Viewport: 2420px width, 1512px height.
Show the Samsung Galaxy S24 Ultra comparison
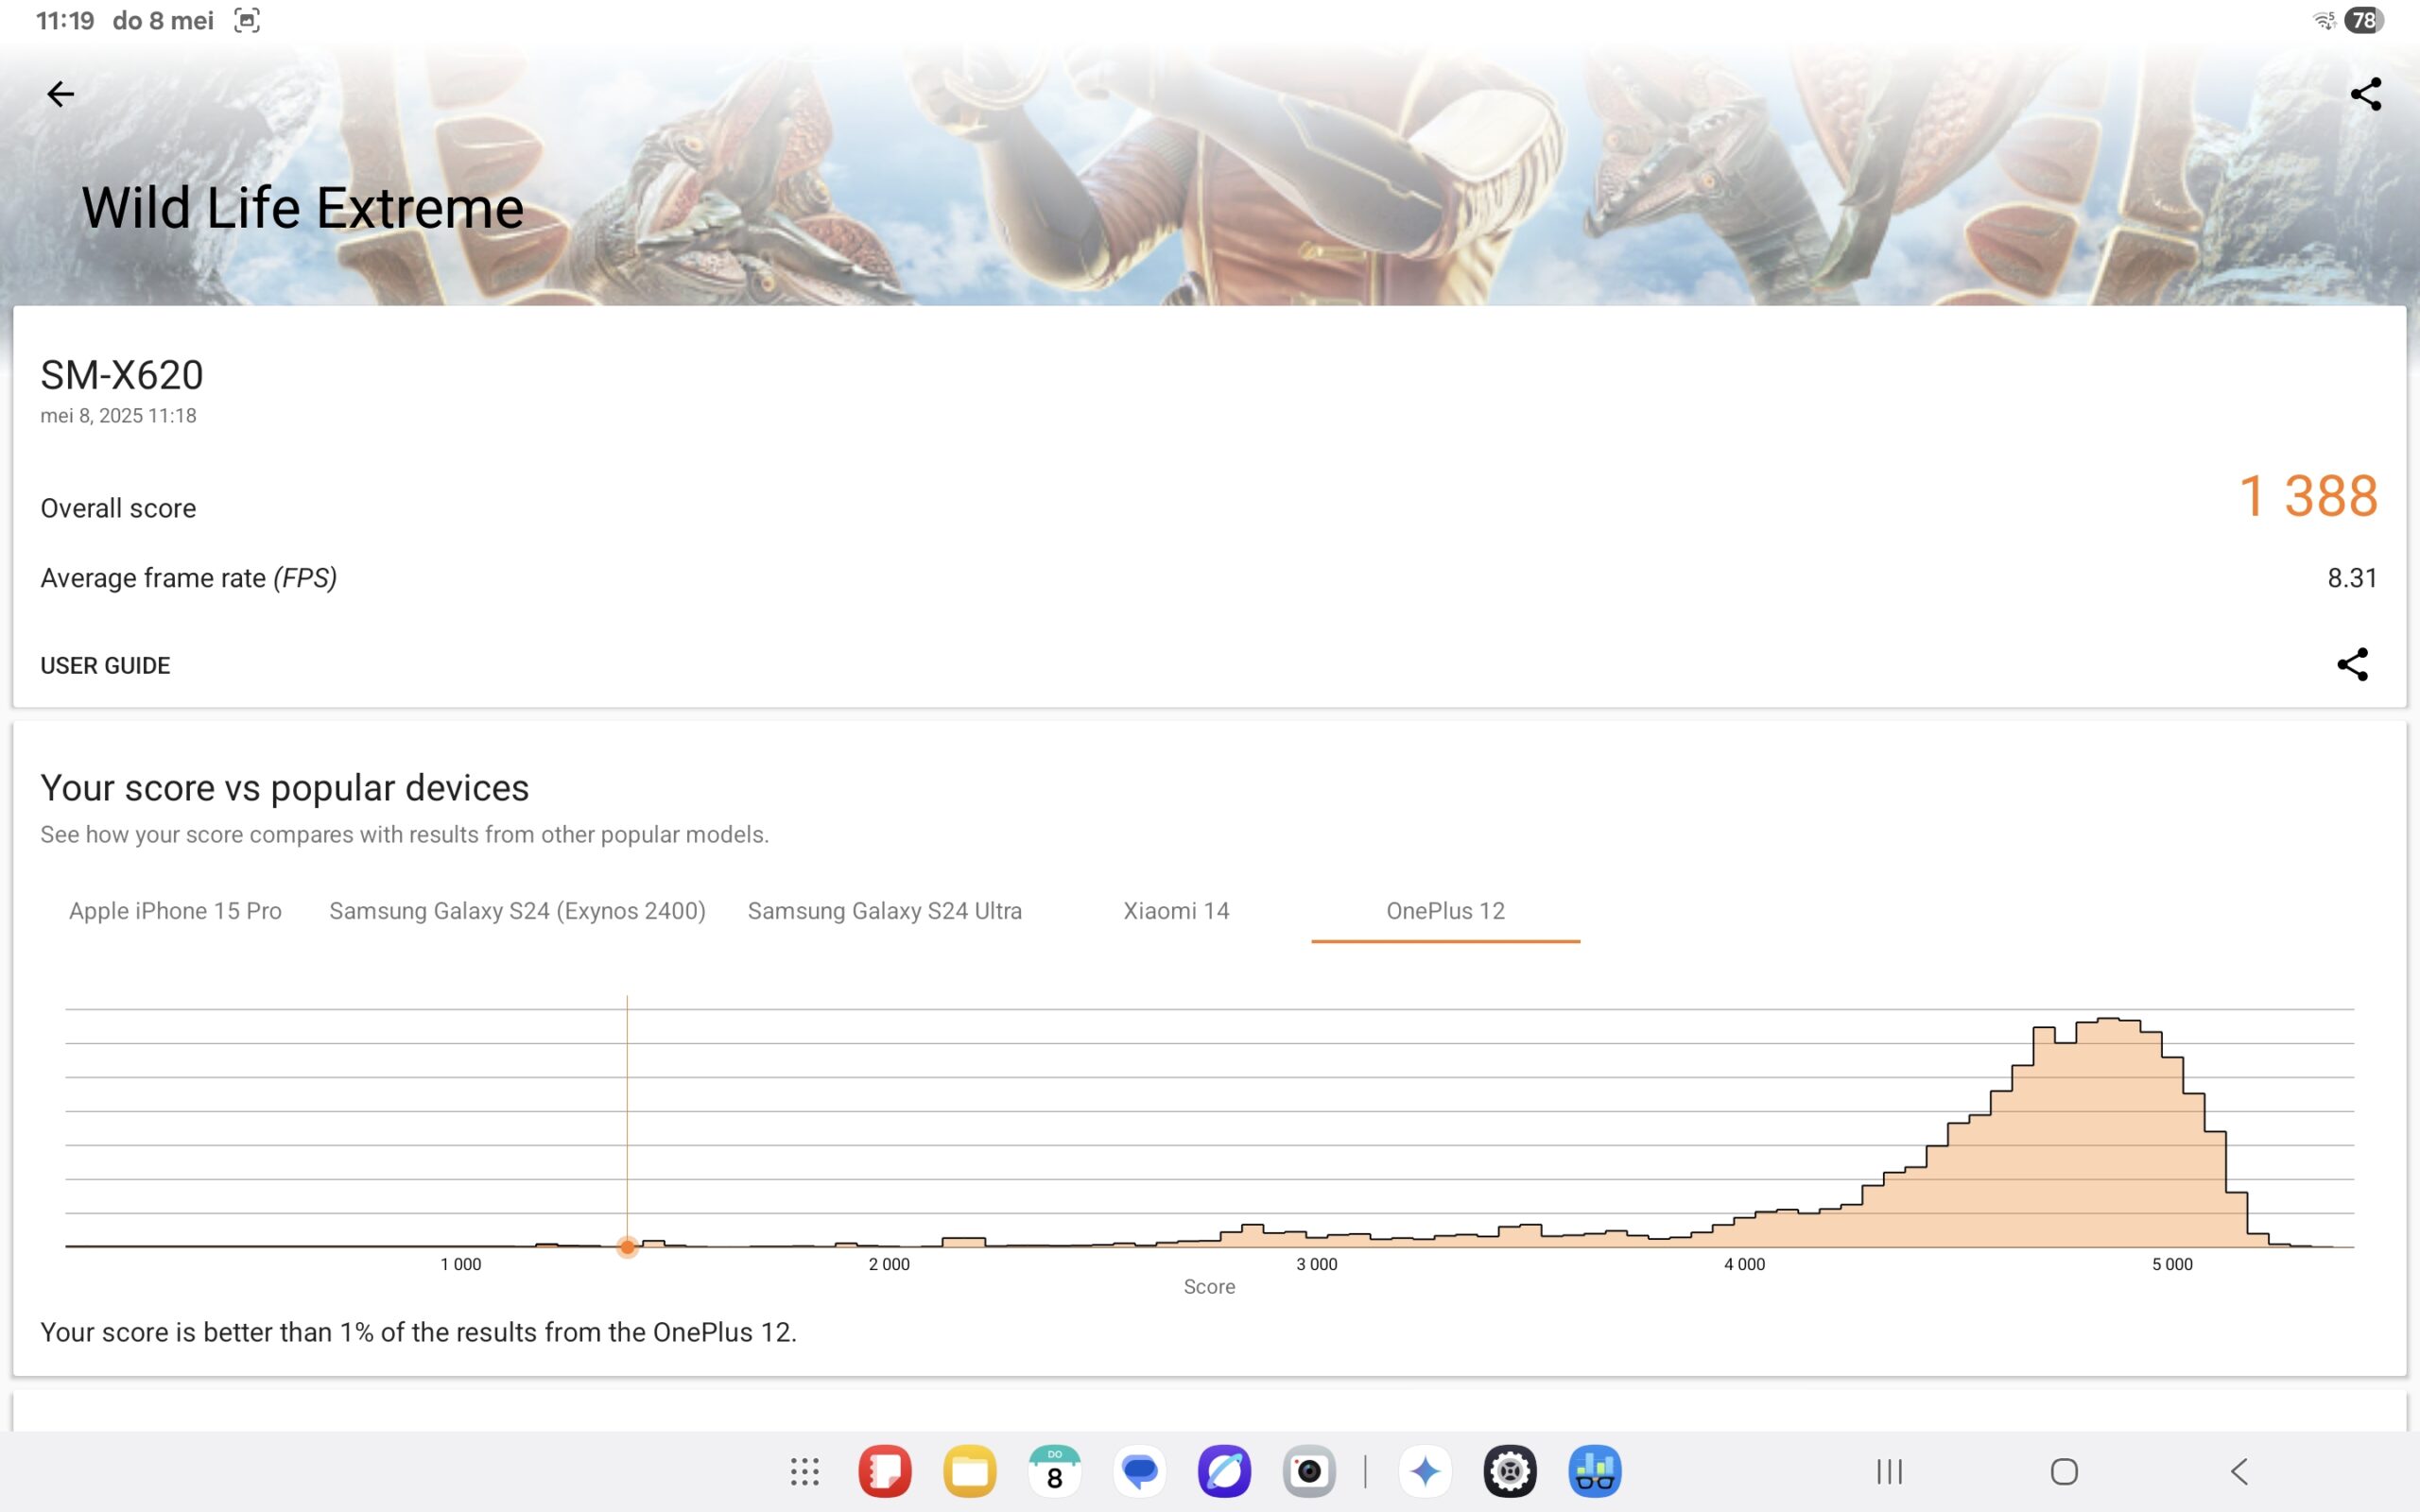pyautogui.click(x=884, y=911)
